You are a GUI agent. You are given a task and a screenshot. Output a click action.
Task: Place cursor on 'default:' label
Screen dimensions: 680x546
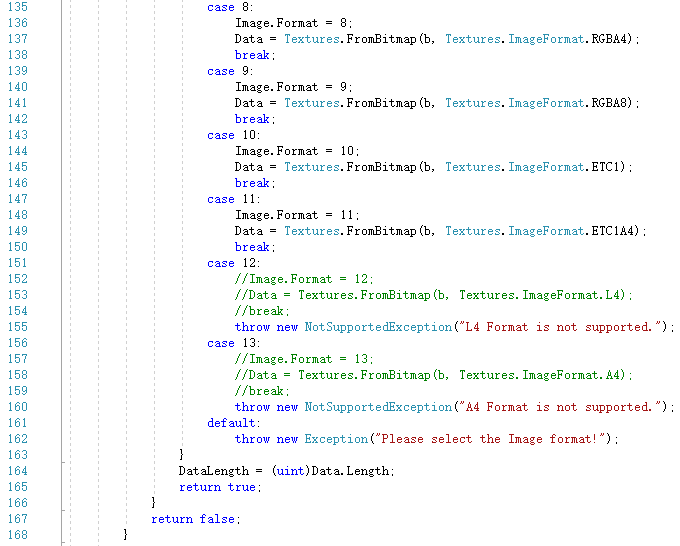234,423
